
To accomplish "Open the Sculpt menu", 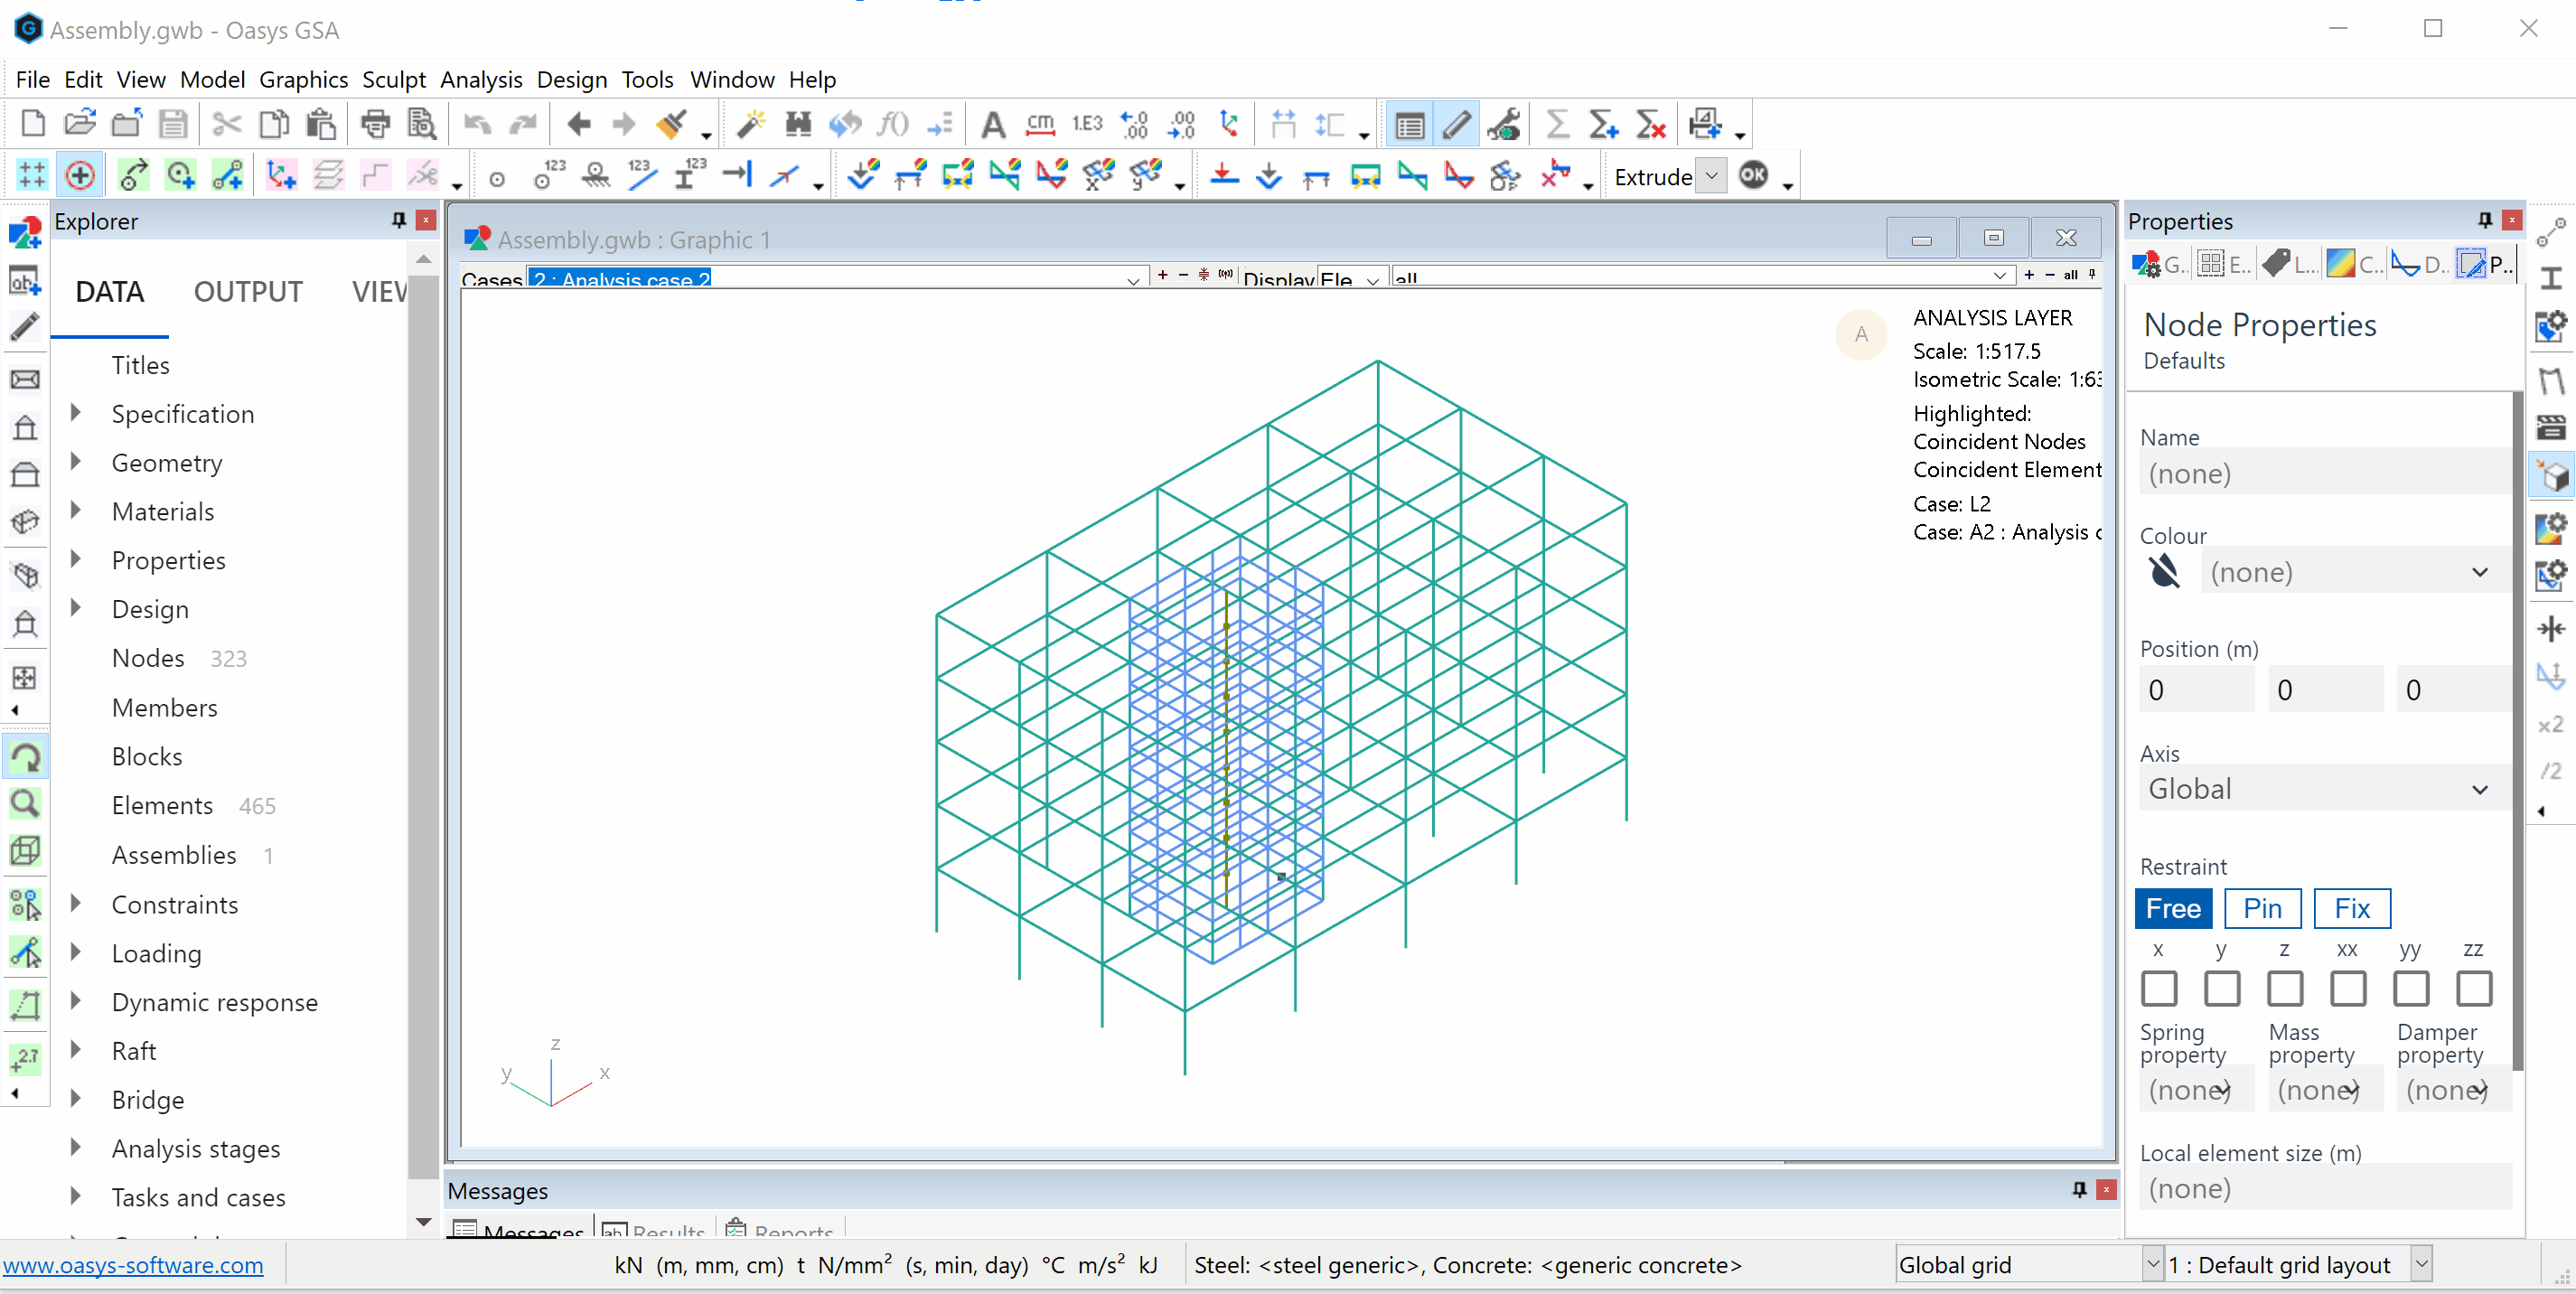I will [393, 79].
